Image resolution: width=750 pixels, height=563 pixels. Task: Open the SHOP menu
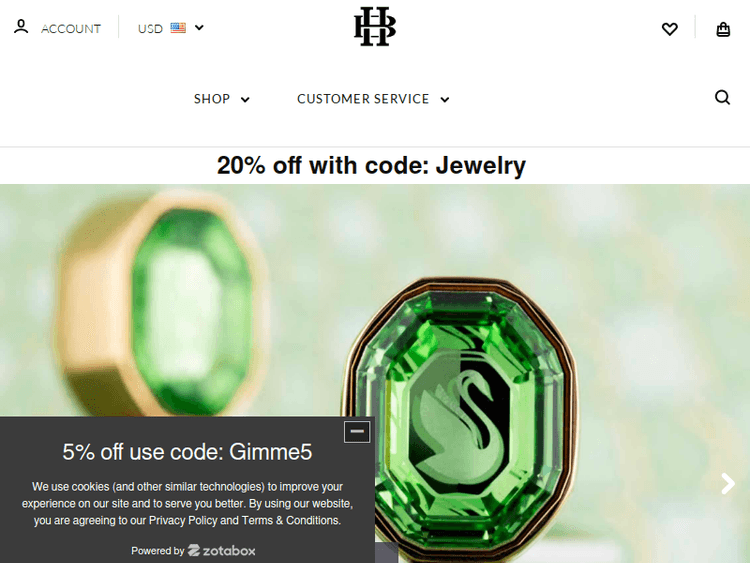(x=212, y=99)
